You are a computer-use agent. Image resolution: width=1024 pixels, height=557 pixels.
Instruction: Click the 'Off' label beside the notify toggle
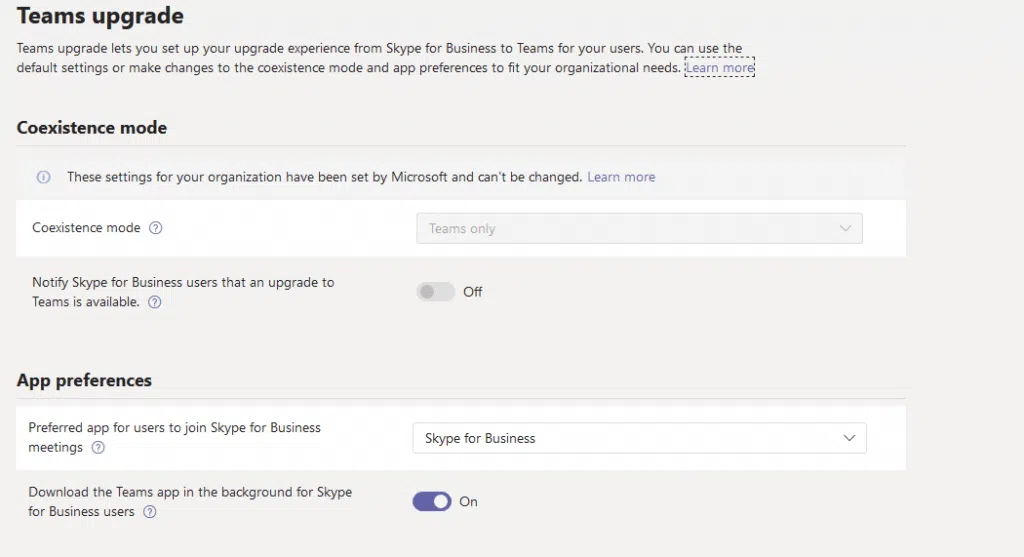point(473,292)
